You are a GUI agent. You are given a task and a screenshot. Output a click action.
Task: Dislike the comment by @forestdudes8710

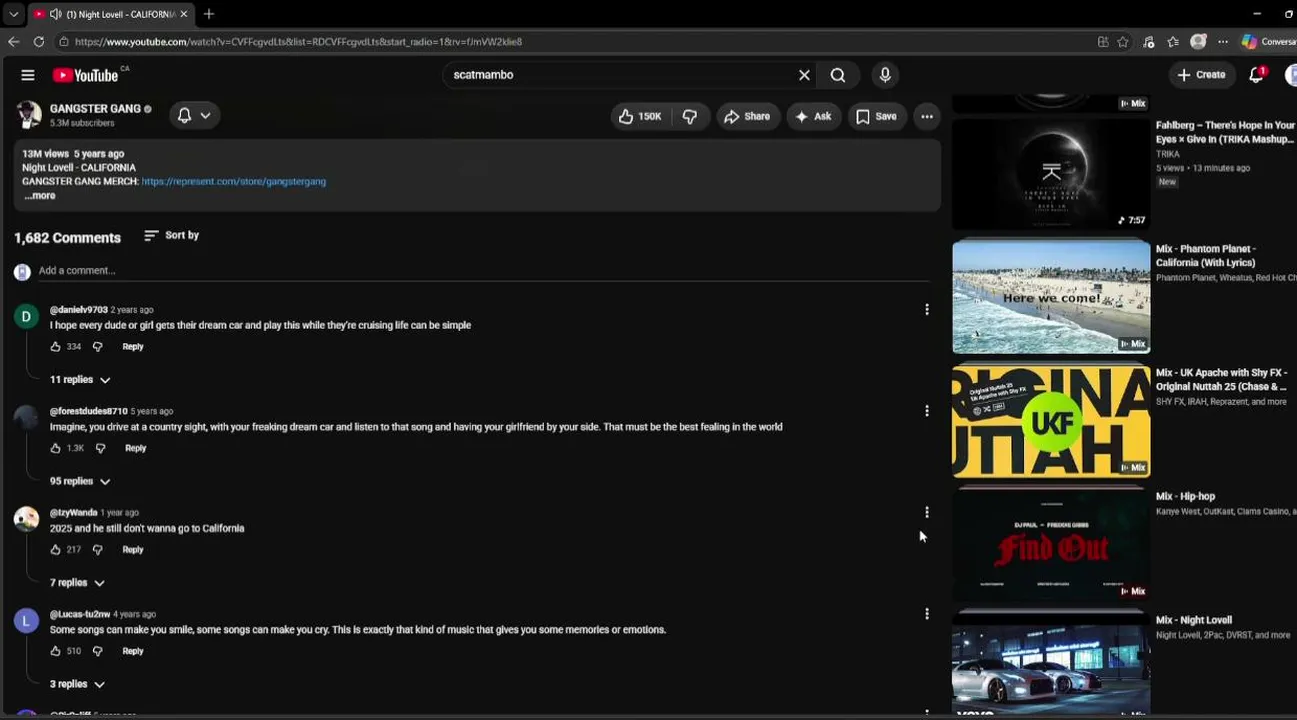click(x=100, y=448)
